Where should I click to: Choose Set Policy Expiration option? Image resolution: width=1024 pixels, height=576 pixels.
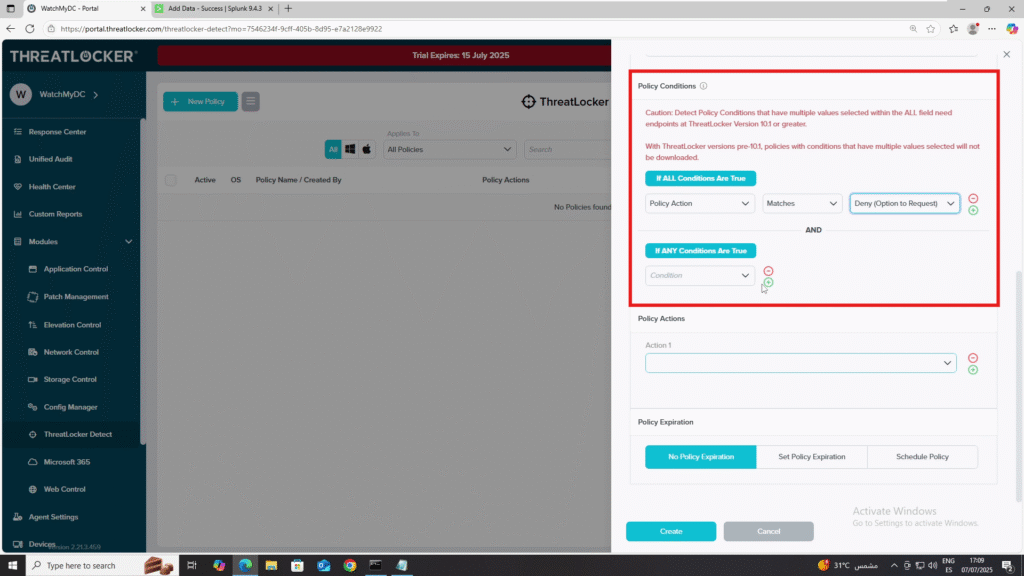click(x=812, y=457)
